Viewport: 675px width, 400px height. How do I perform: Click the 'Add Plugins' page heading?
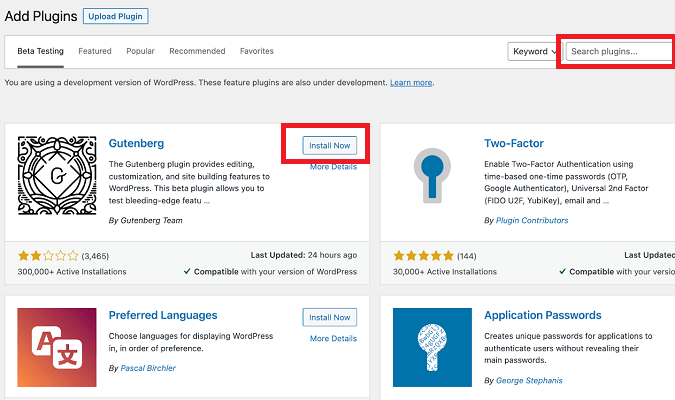coord(41,16)
